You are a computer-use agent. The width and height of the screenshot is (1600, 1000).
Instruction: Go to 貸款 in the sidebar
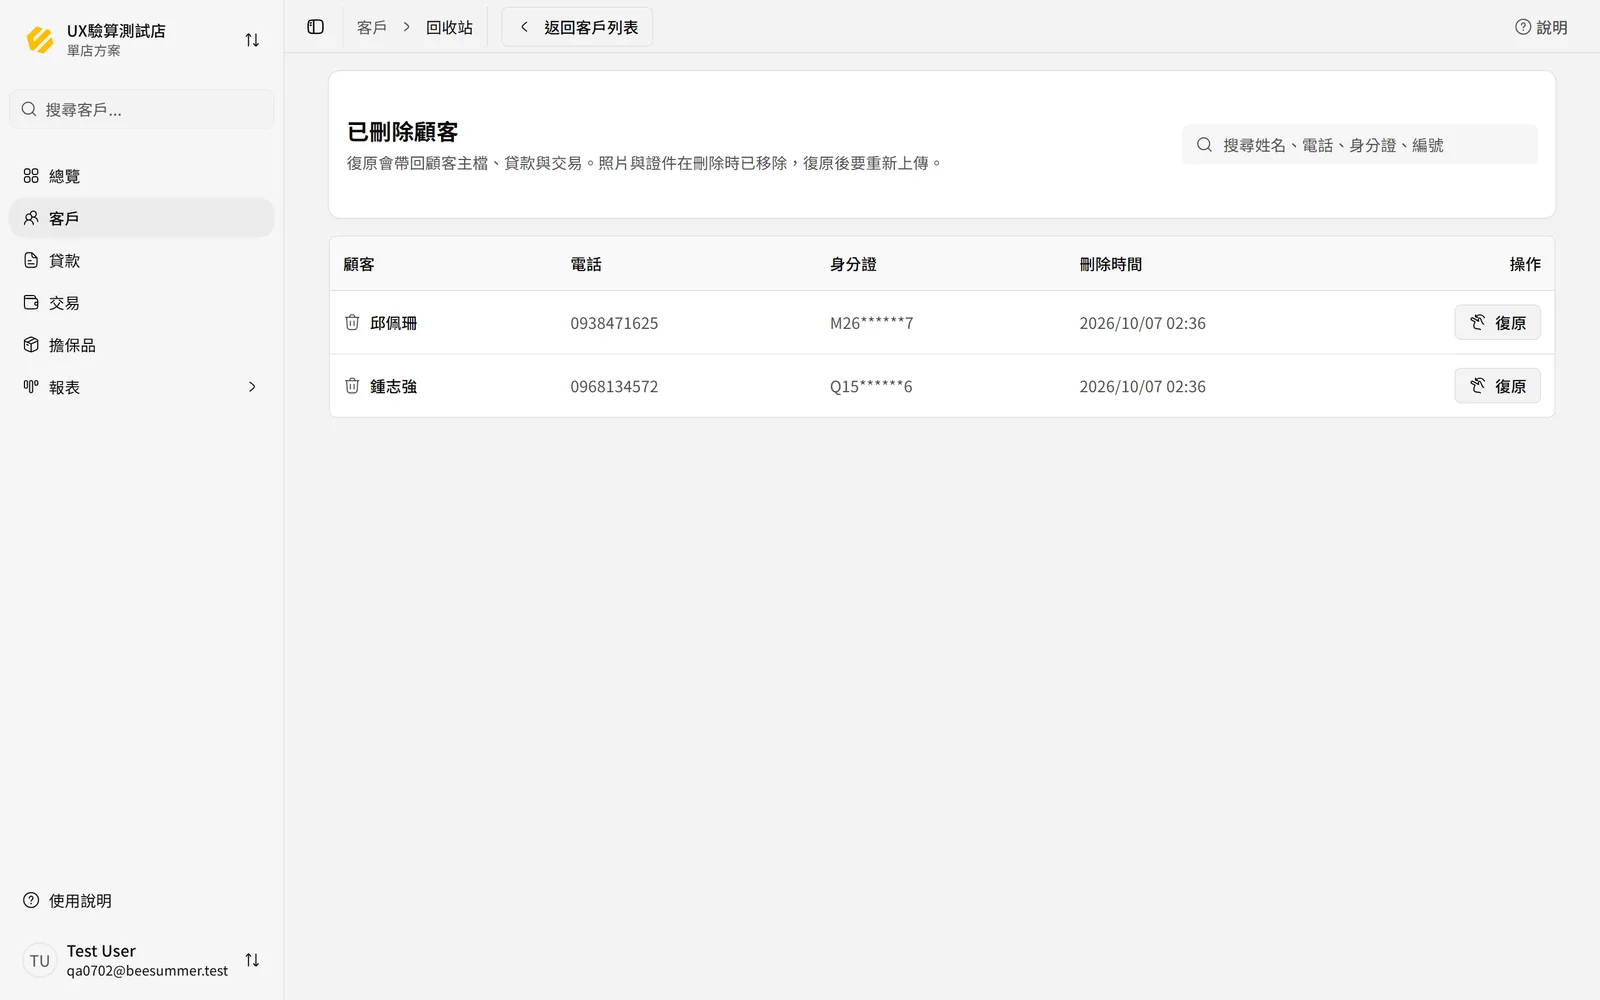pos(142,260)
